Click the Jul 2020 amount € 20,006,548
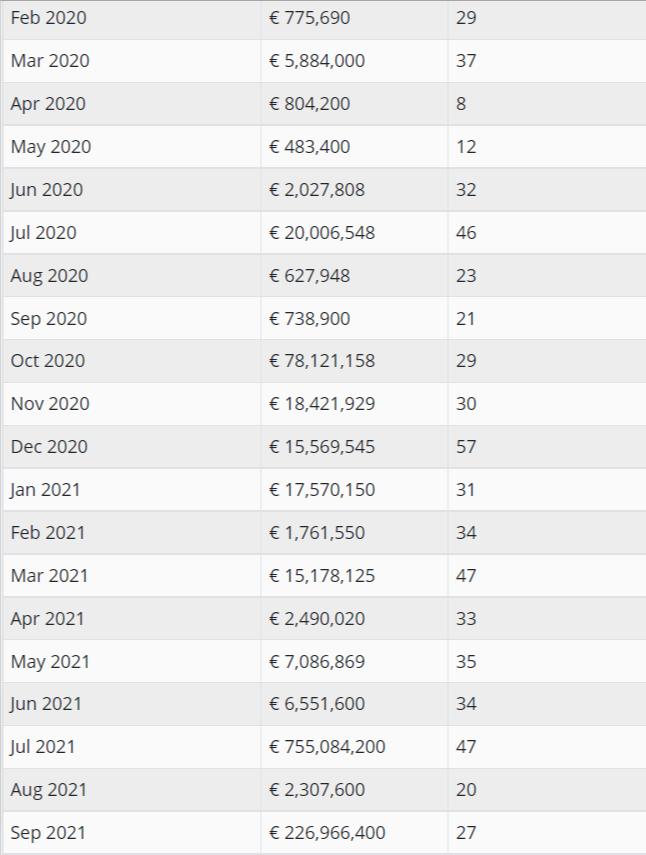Image resolution: width=646 pixels, height=855 pixels. (x=322, y=233)
